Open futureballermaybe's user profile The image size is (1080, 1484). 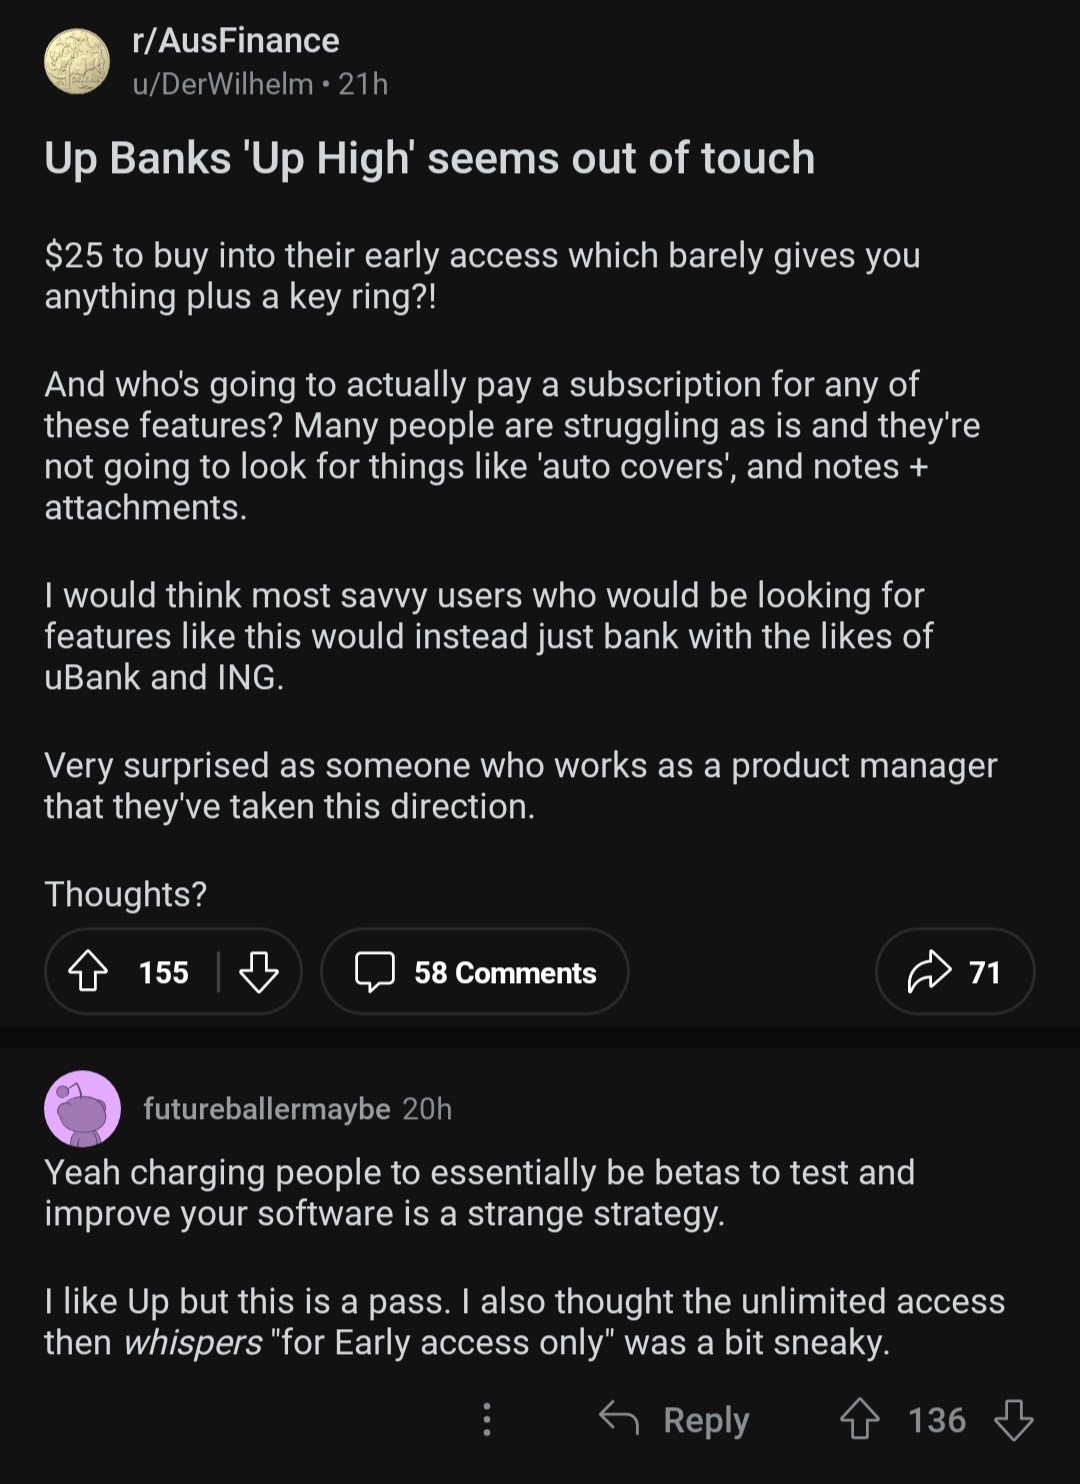(x=266, y=1109)
